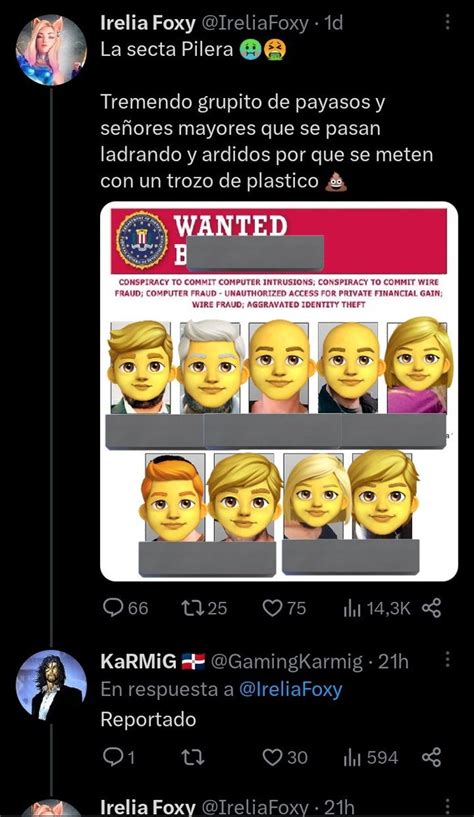Viewport: 474px width, 817px height.
Task: Open the 1d timestamp of the main tweet
Action: [333, 23]
